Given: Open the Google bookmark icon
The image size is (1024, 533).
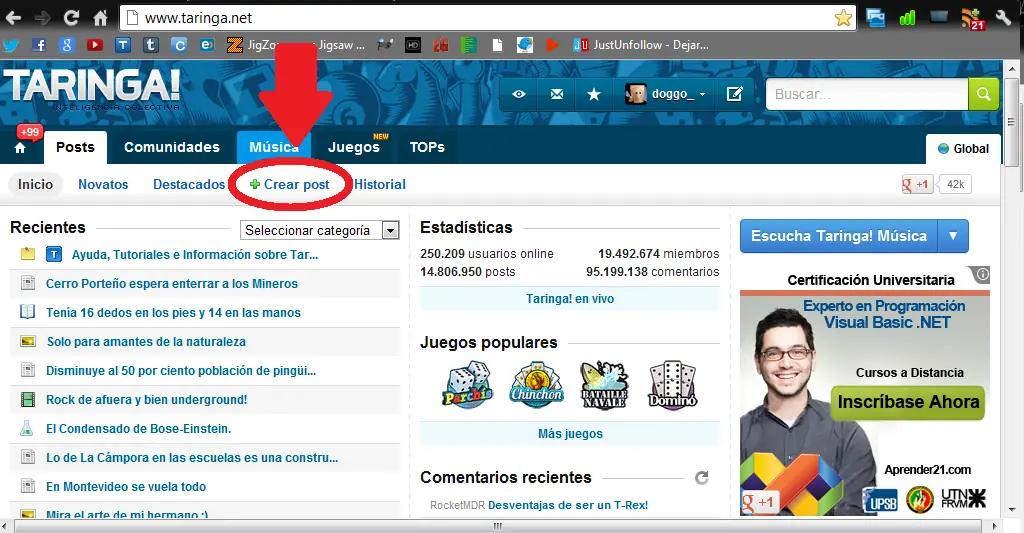Looking at the screenshot, I should (66, 45).
